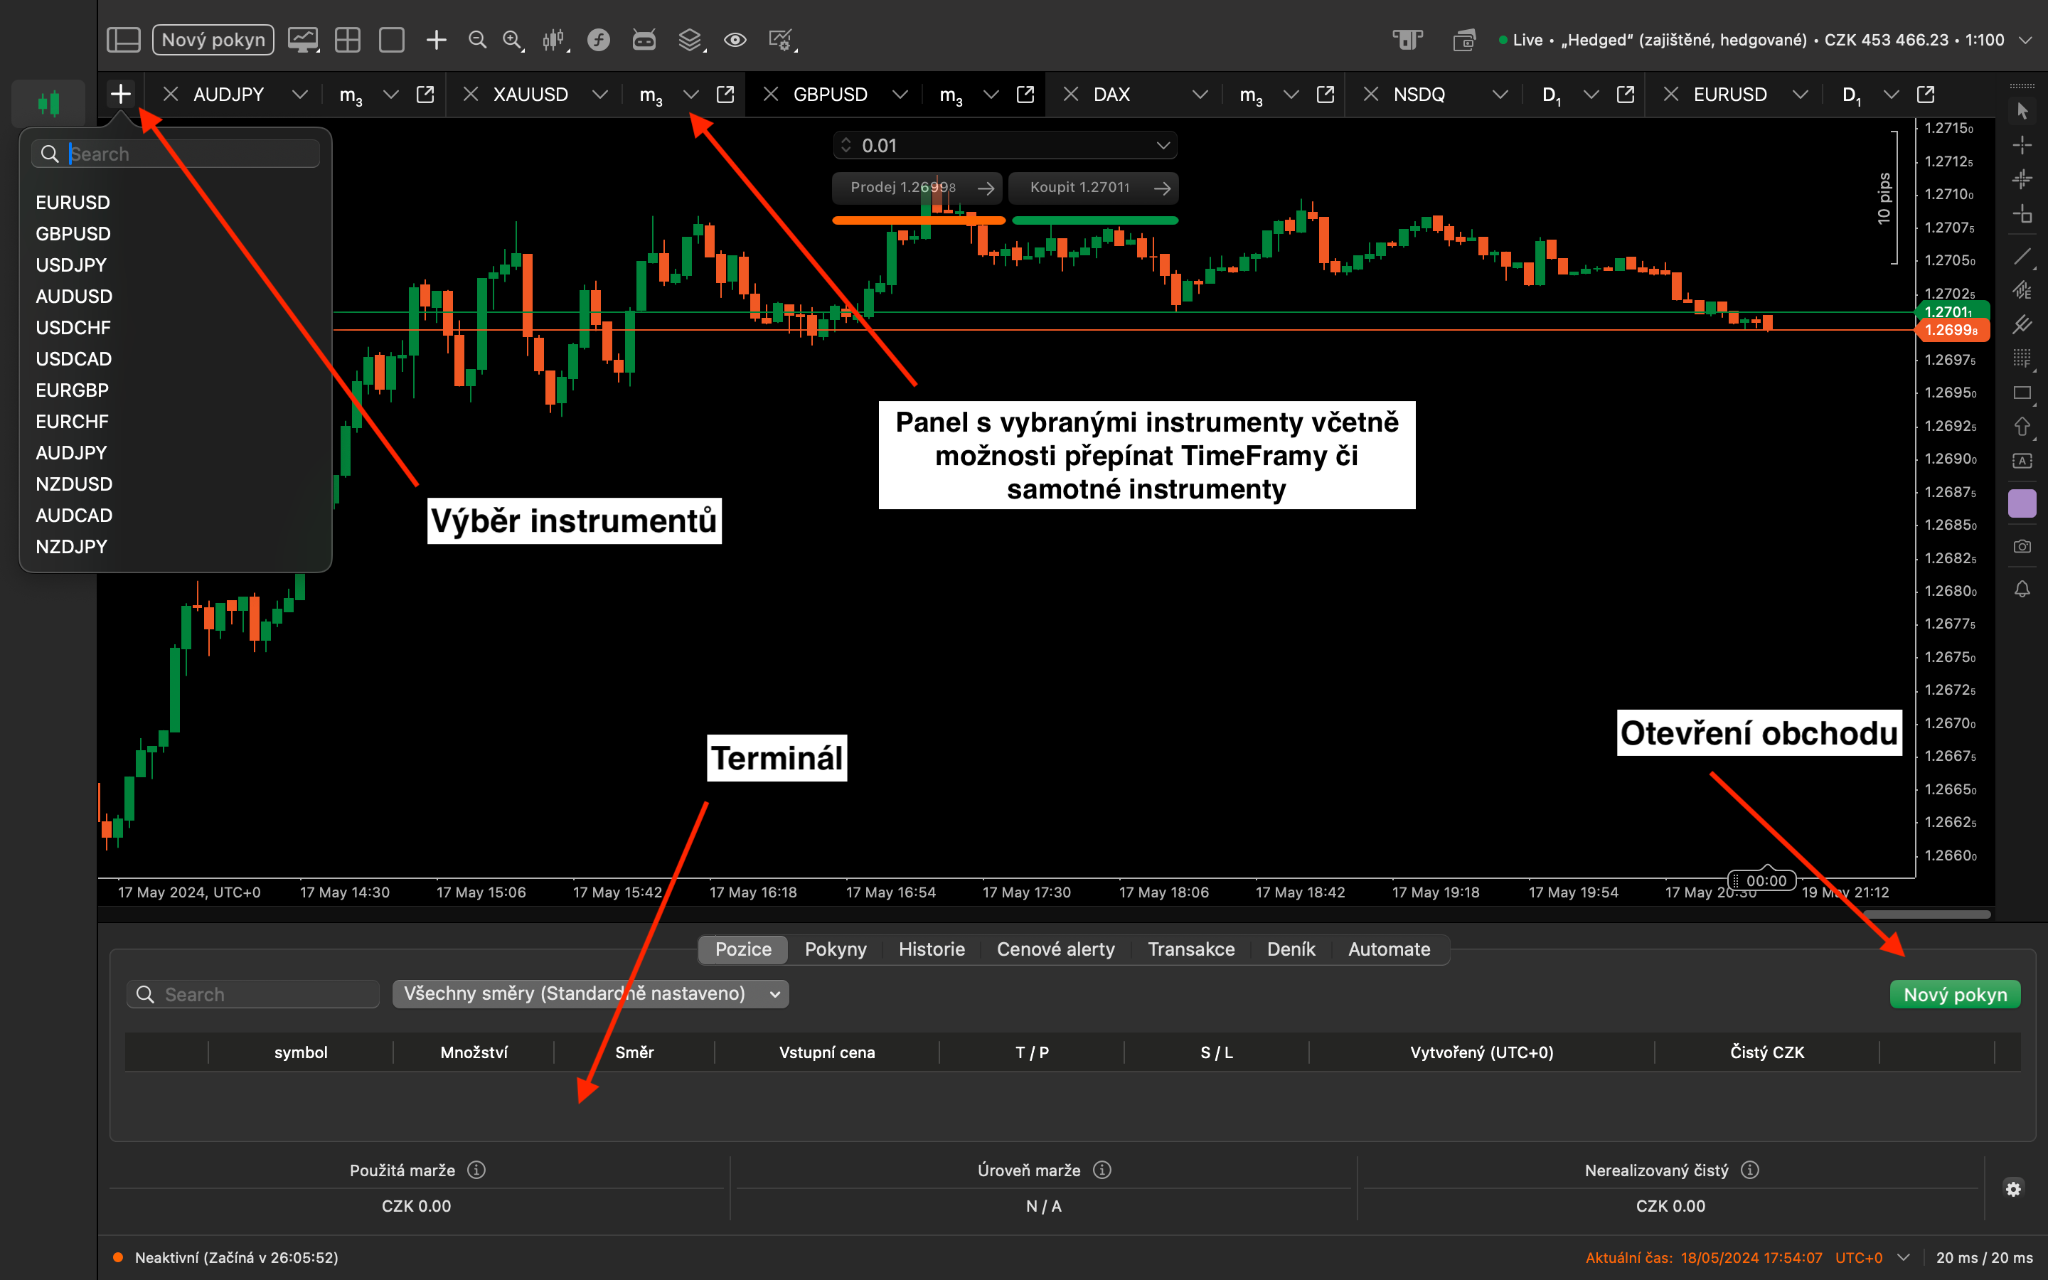The height and width of the screenshot is (1280, 2048).
Task: Click the podium icon near account info
Action: 1407,40
